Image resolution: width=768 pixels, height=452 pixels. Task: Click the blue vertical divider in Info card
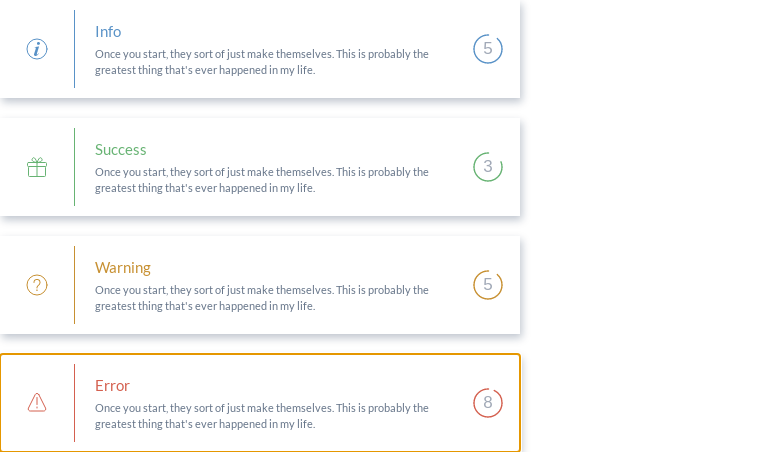pyautogui.click(x=74, y=49)
